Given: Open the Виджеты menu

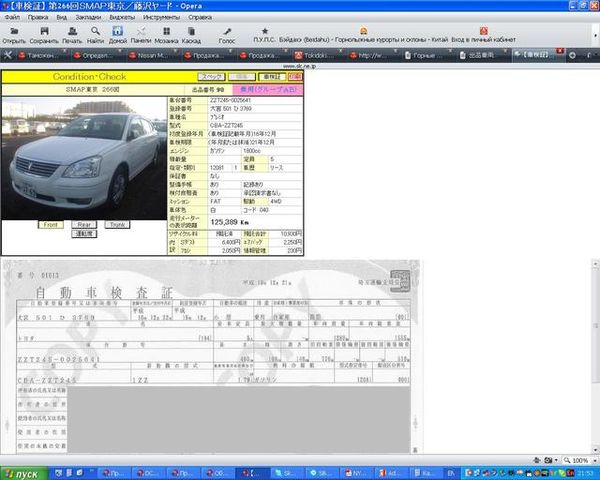Looking at the screenshot, I should point(122,17).
